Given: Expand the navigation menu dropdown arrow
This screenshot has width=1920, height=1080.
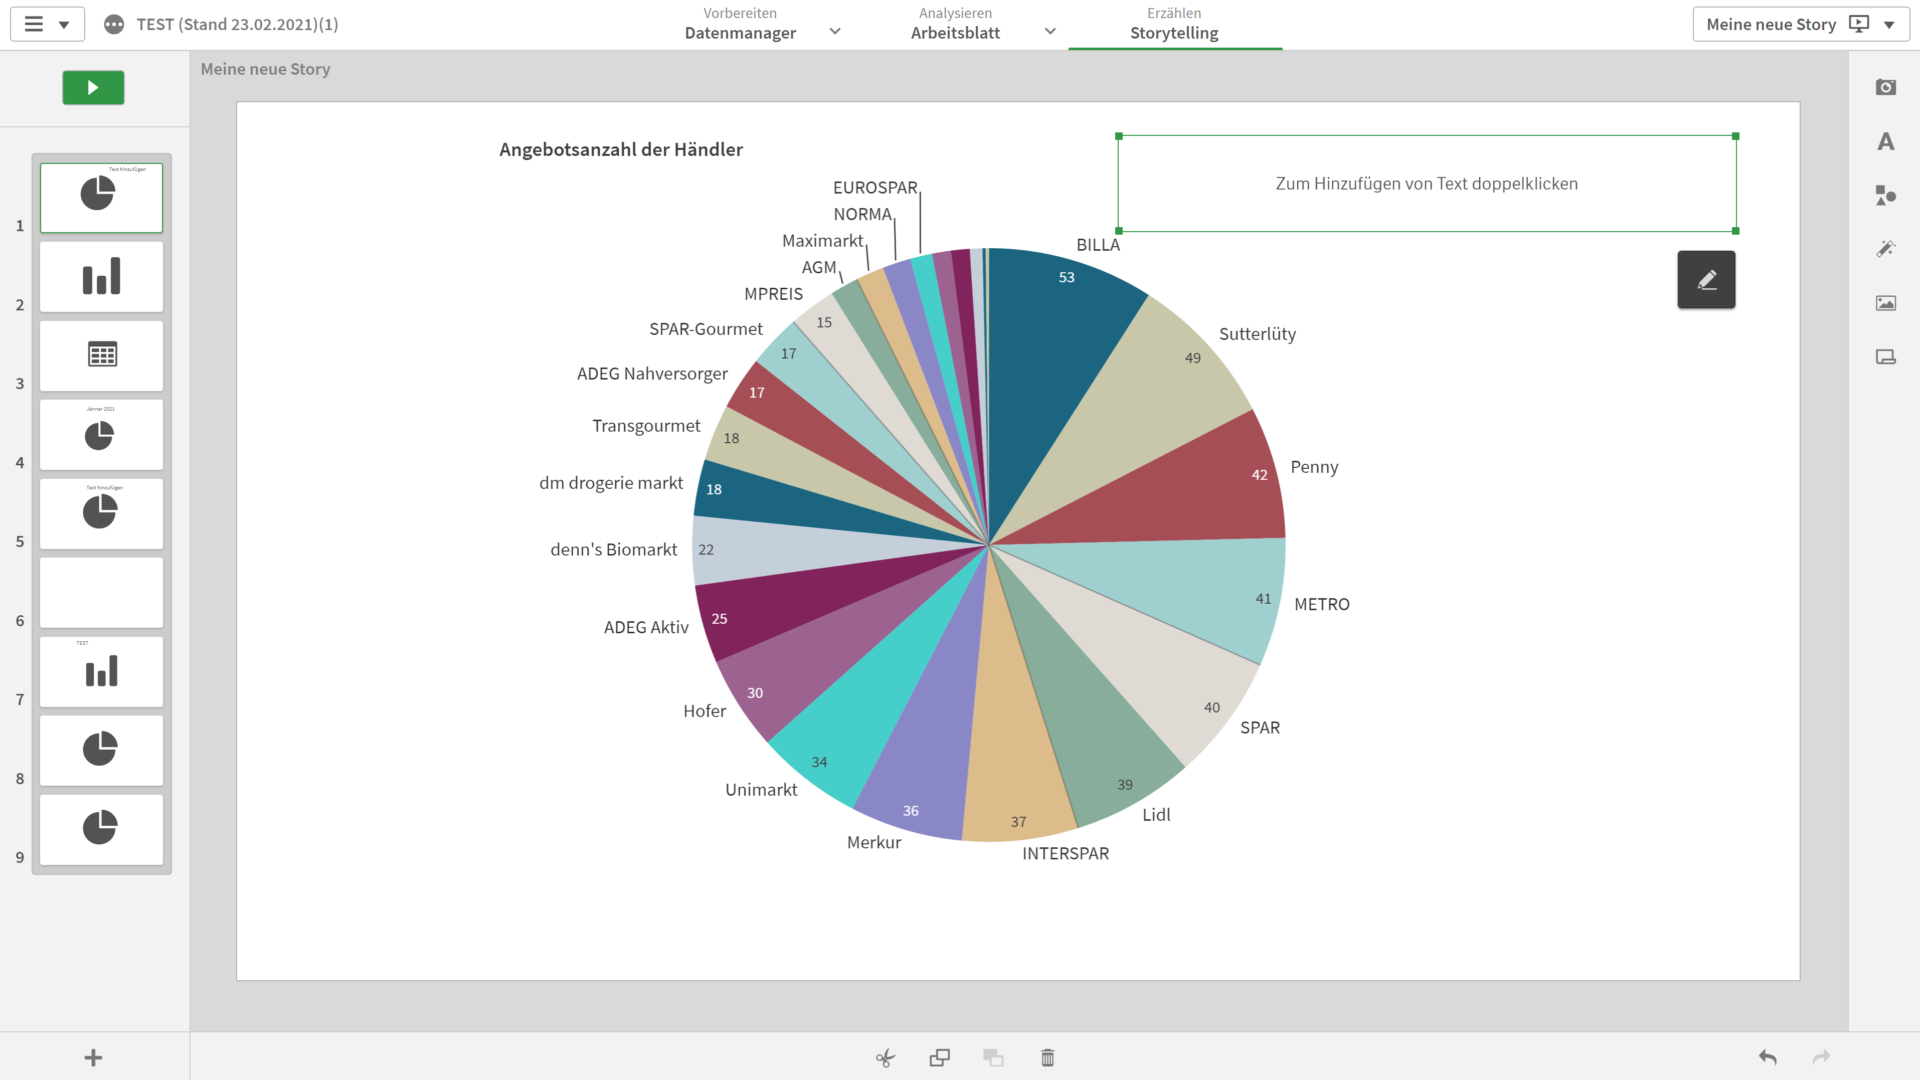Looking at the screenshot, I should point(64,25).
